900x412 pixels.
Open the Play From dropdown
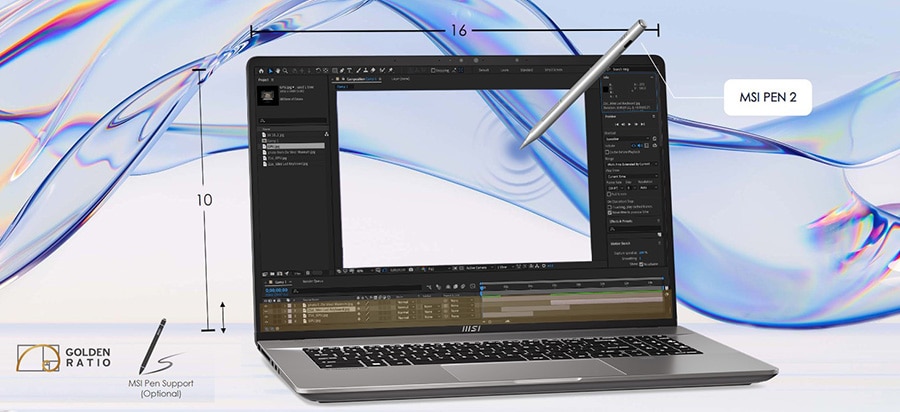click(631, 176)
